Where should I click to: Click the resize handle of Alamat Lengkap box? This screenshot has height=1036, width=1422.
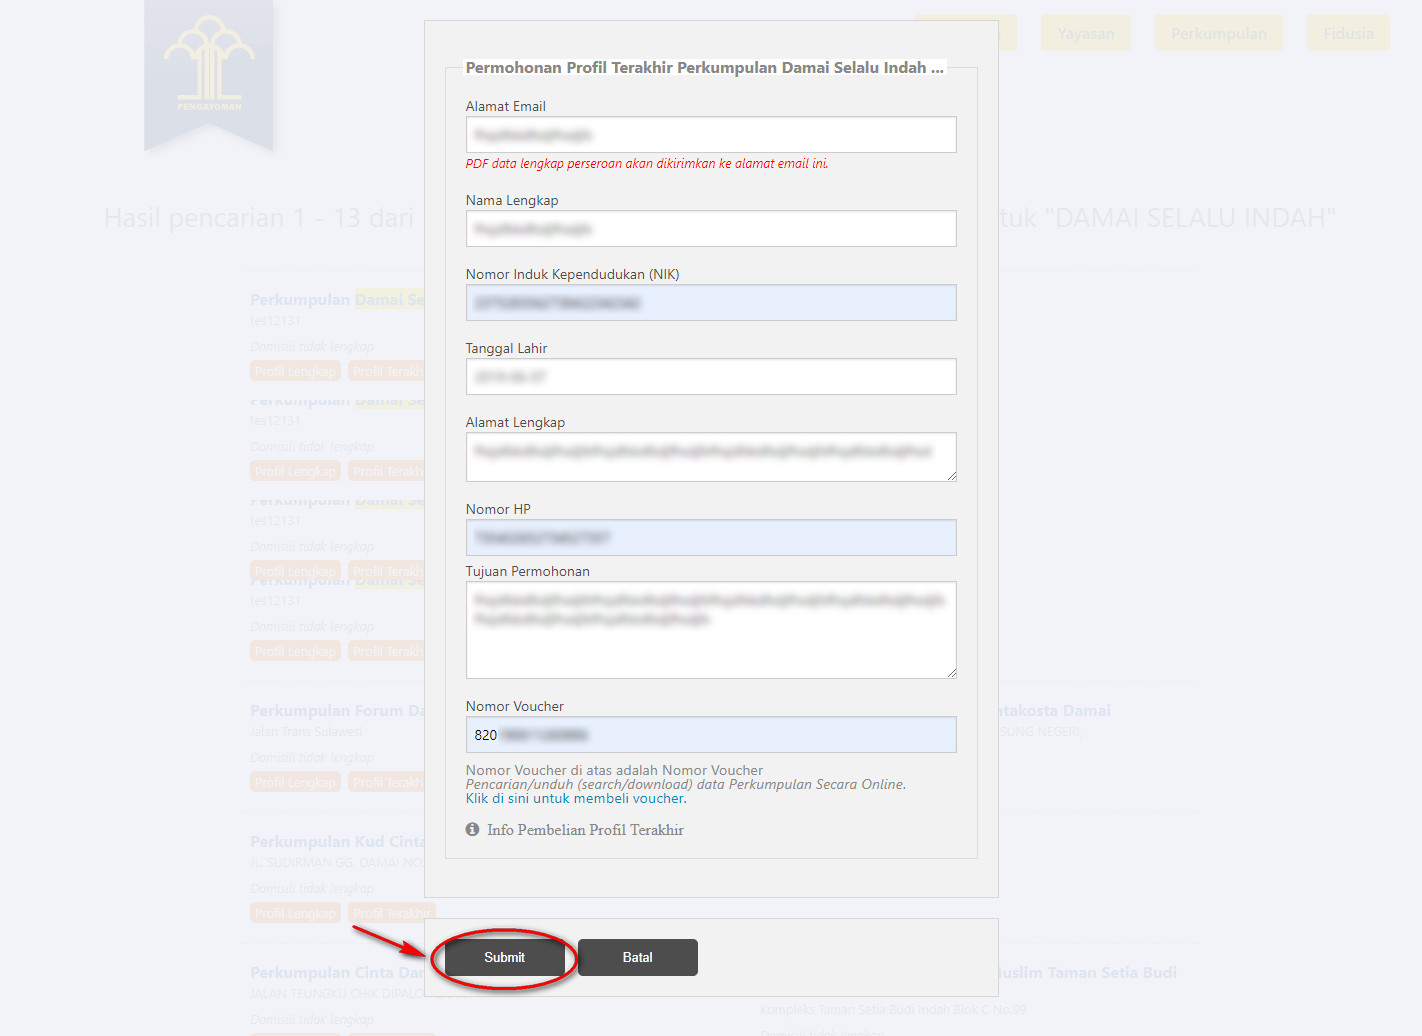tap(952, 476)
